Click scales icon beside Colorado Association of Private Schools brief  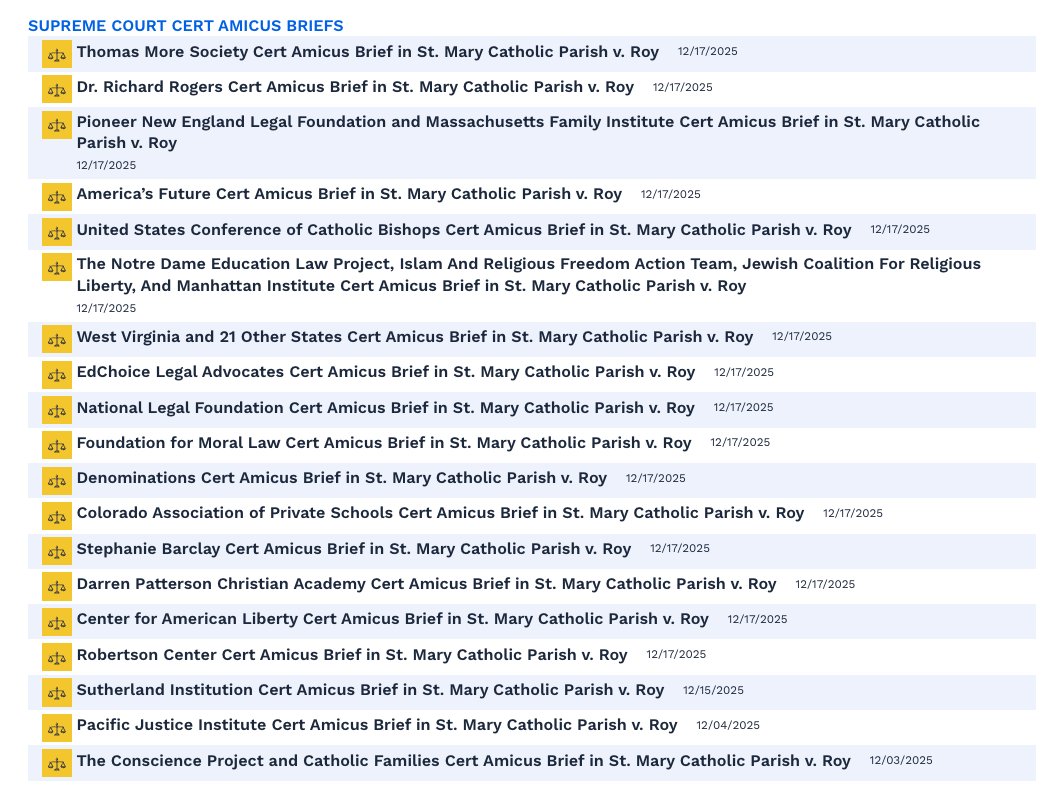coord(57,516)
